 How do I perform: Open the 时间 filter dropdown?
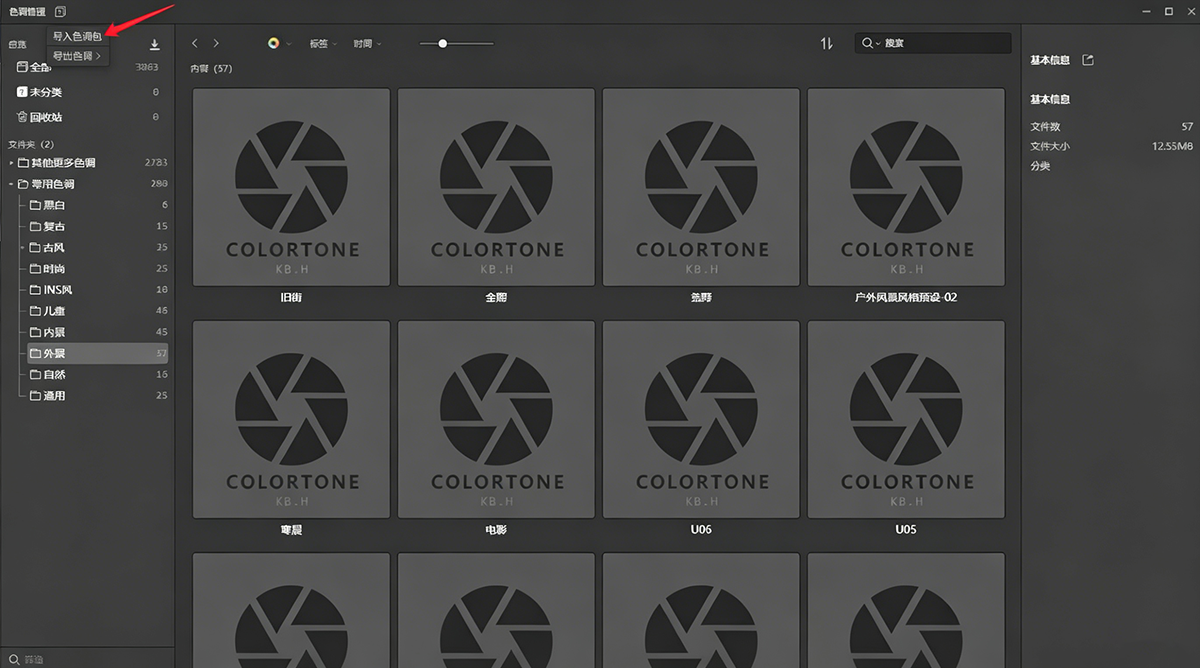tap(366, 44)
